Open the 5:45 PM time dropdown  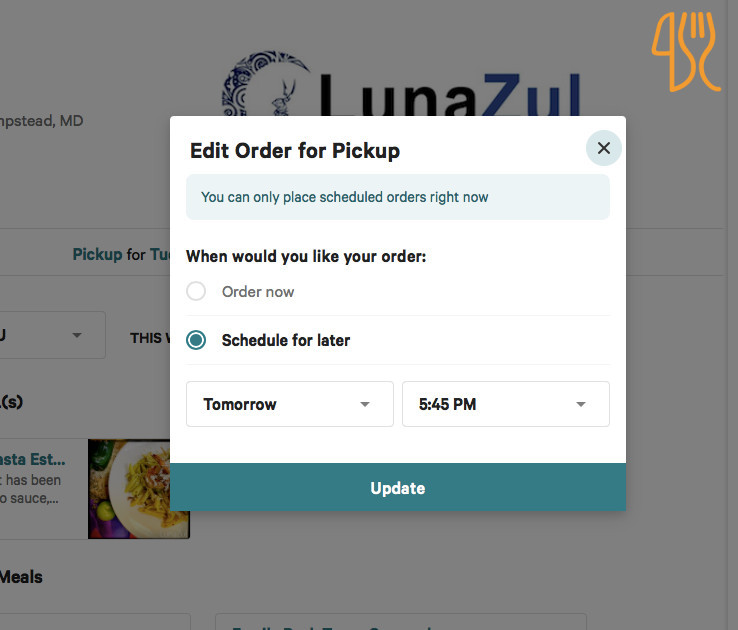click(x=505, y=404)
